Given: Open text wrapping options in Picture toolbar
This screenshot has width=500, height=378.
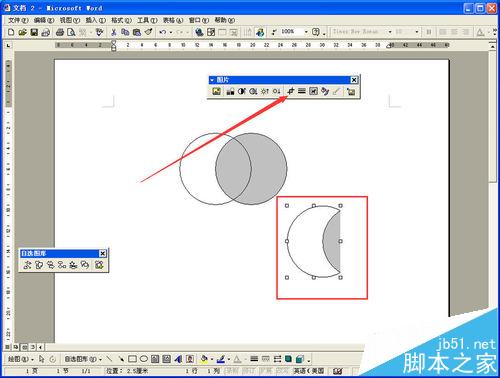Looking at the screenshot, I should (x=313, y=91).
